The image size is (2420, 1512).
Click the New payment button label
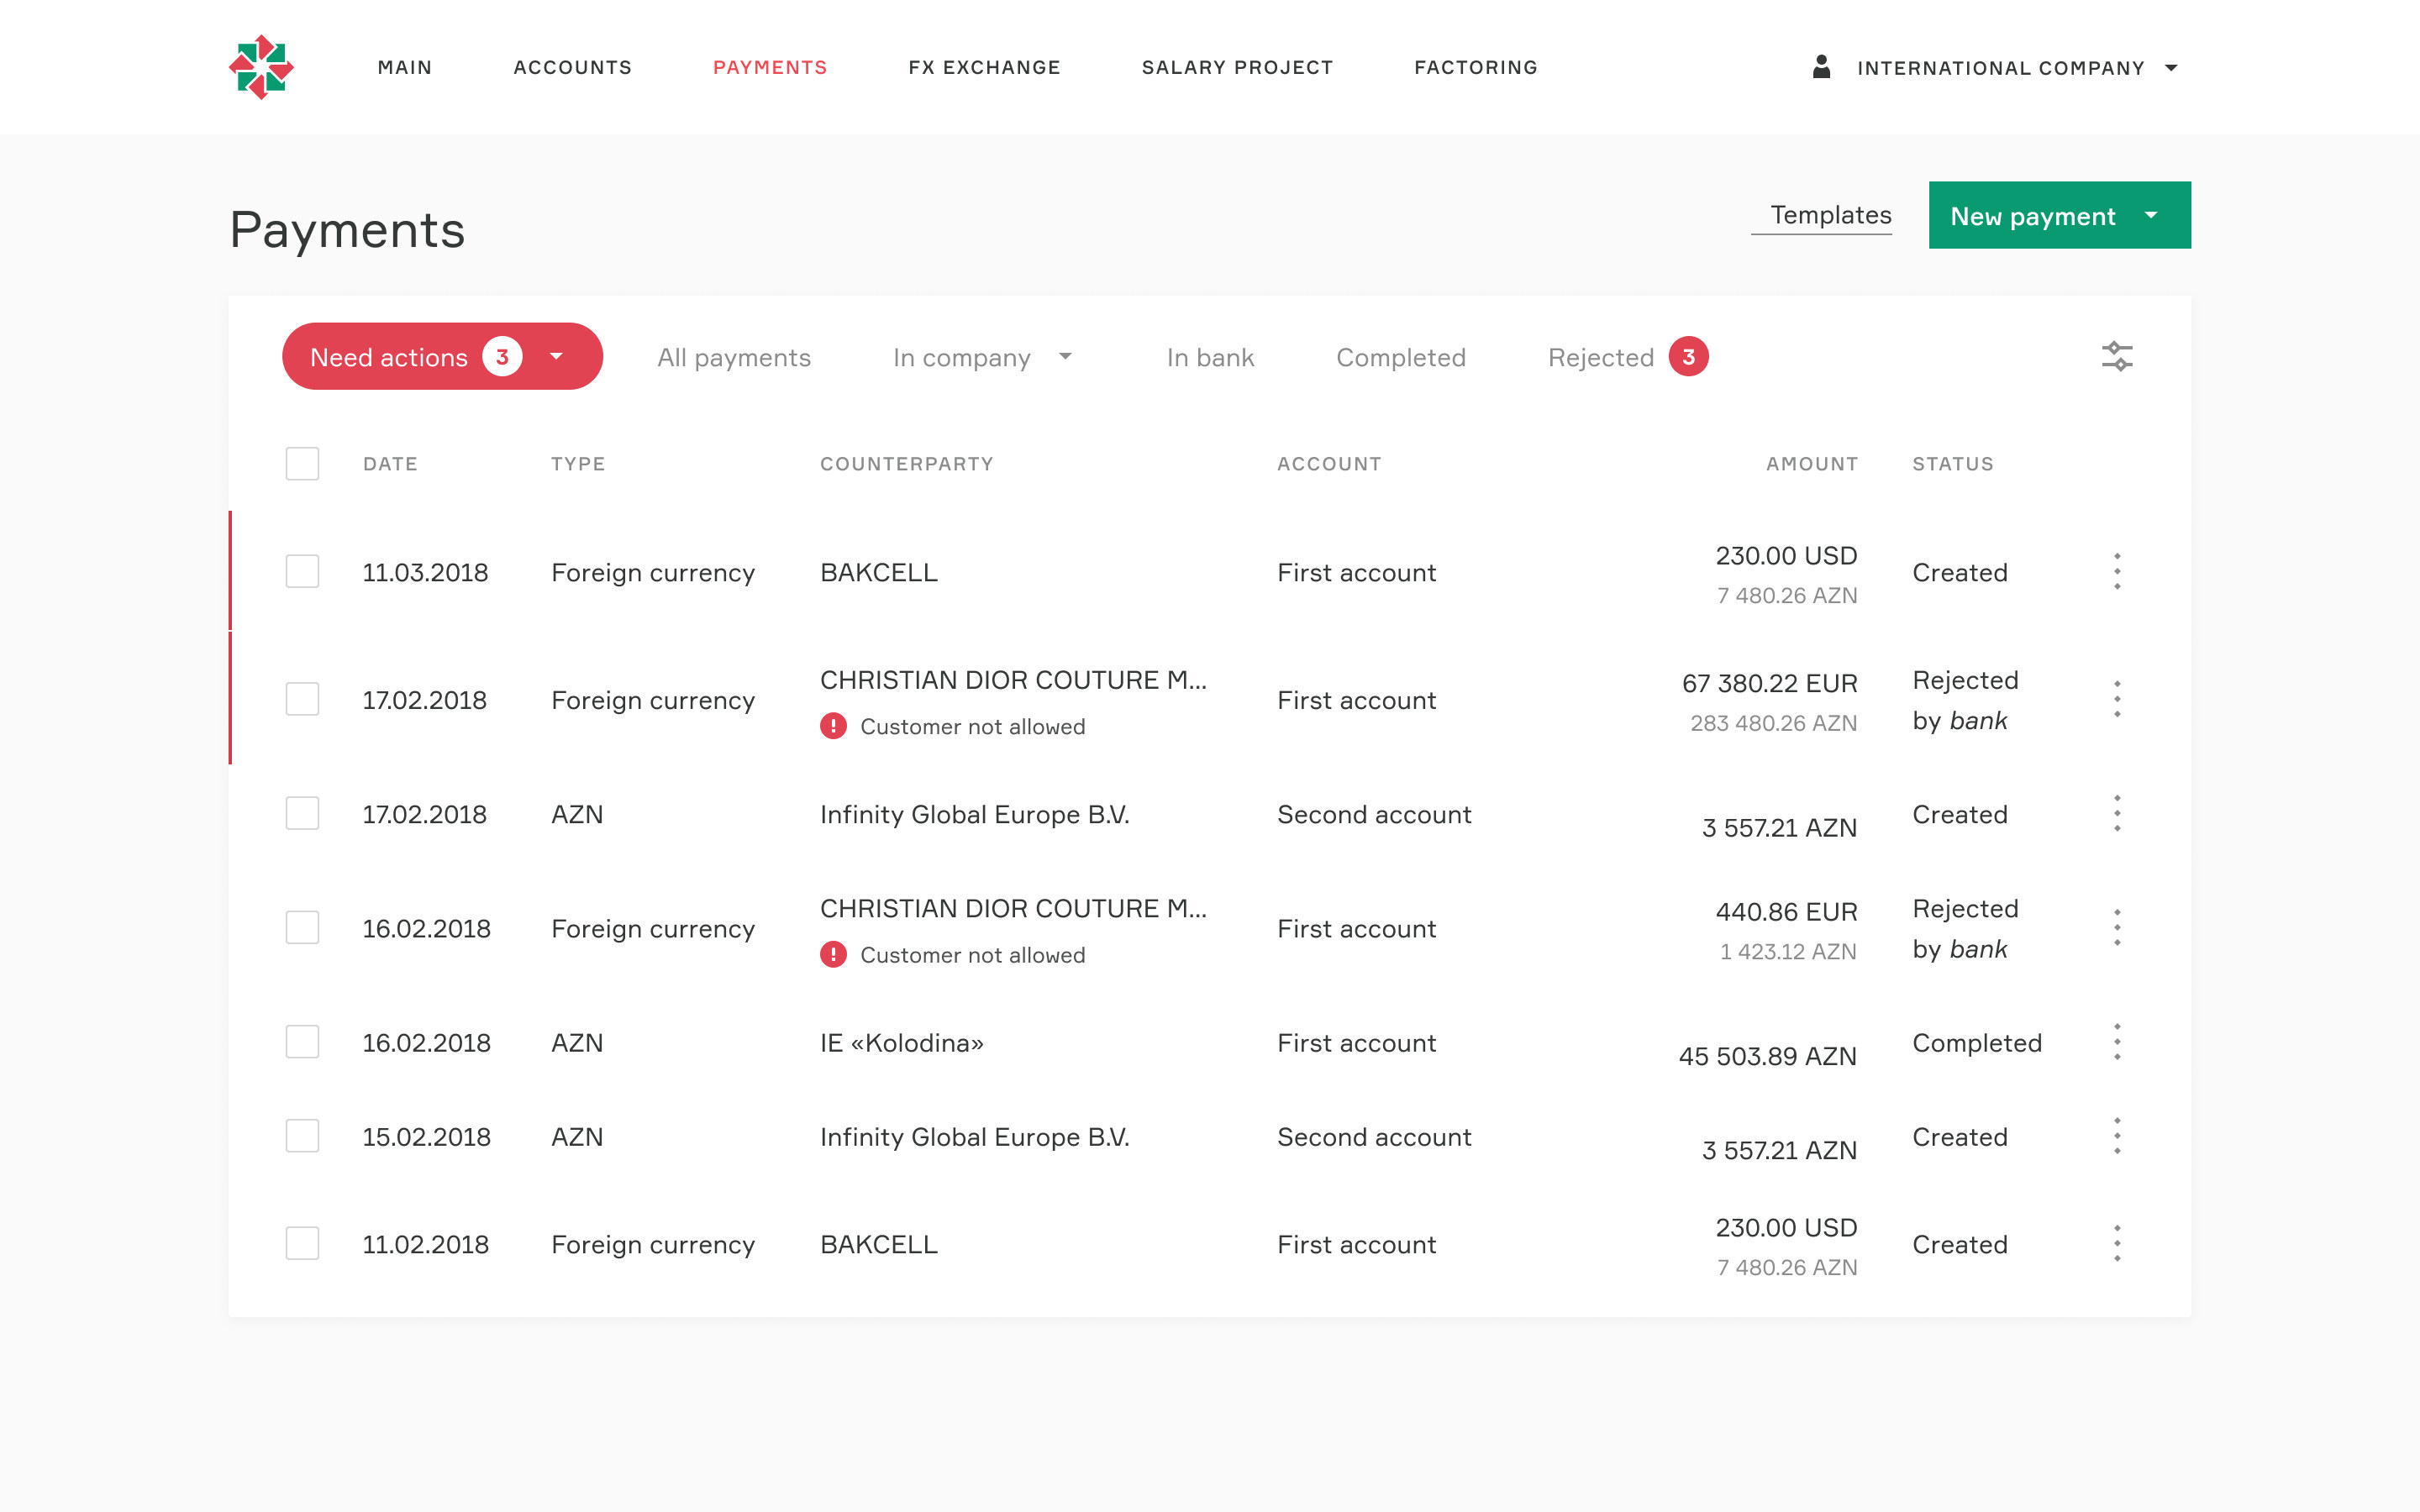tap(2033, 216)
